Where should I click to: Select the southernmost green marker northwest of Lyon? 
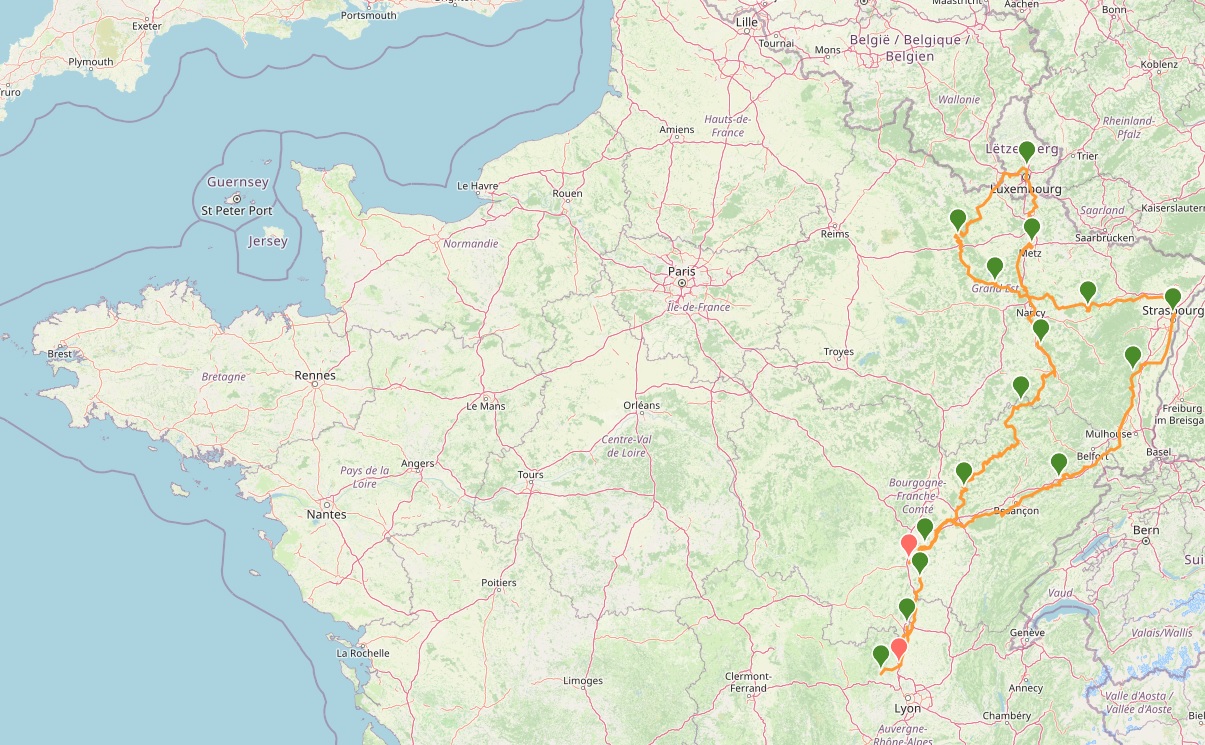click(880, 656)
